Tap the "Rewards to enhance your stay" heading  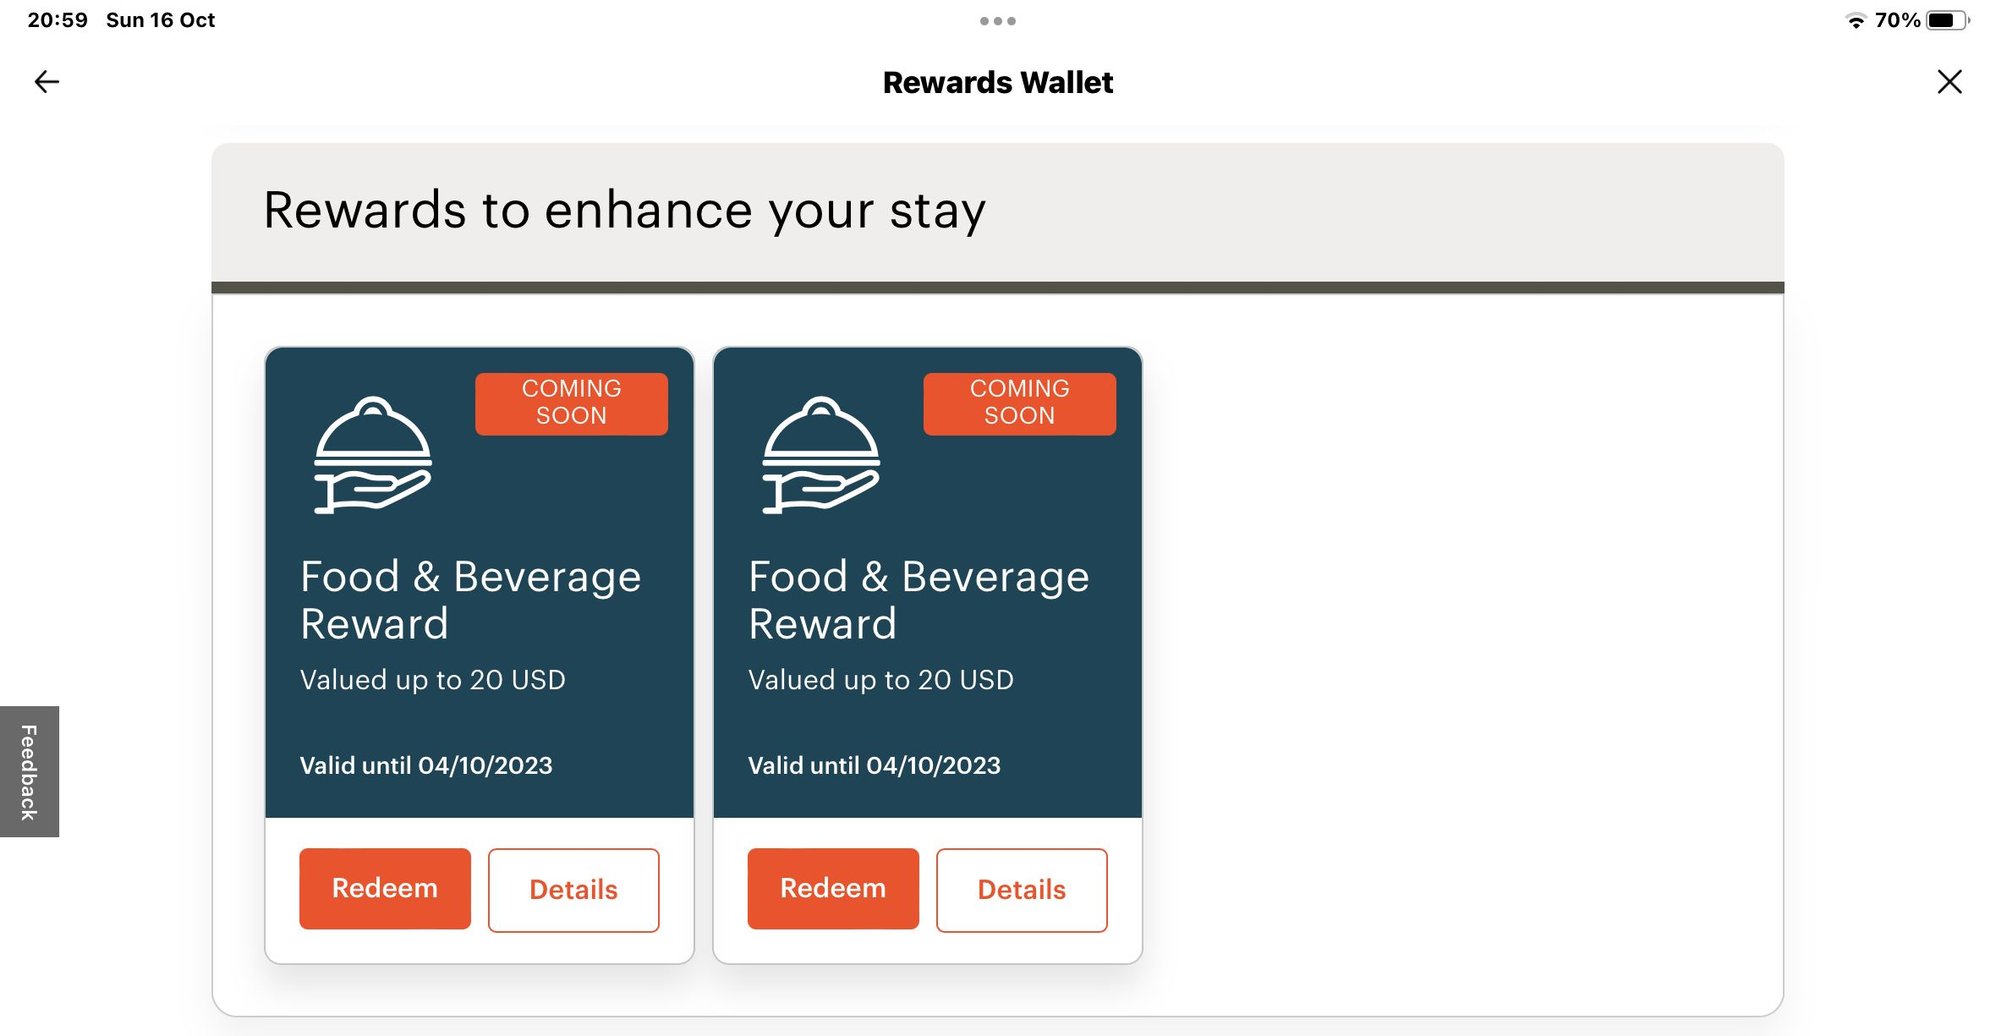(x=624, y=210)
